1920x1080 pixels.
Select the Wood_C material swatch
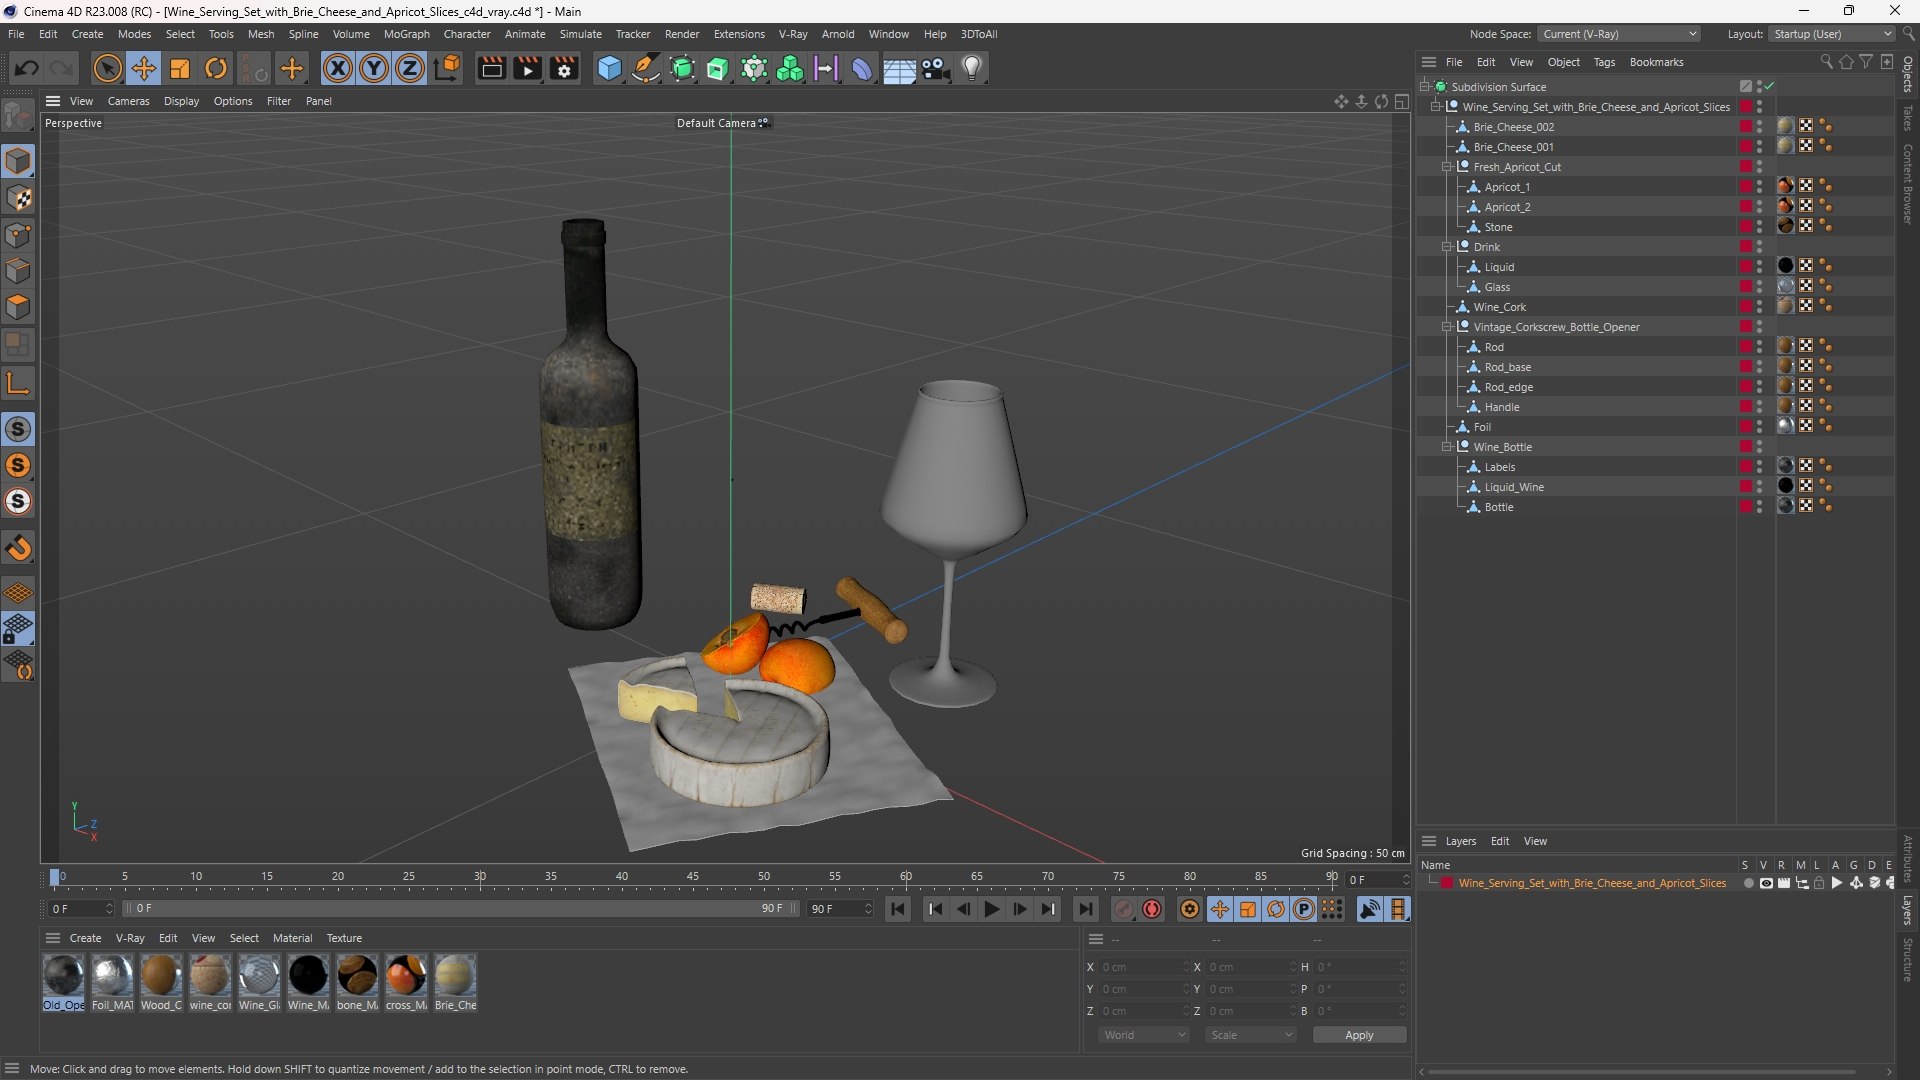pyautogui.click(x=161, y=982)
